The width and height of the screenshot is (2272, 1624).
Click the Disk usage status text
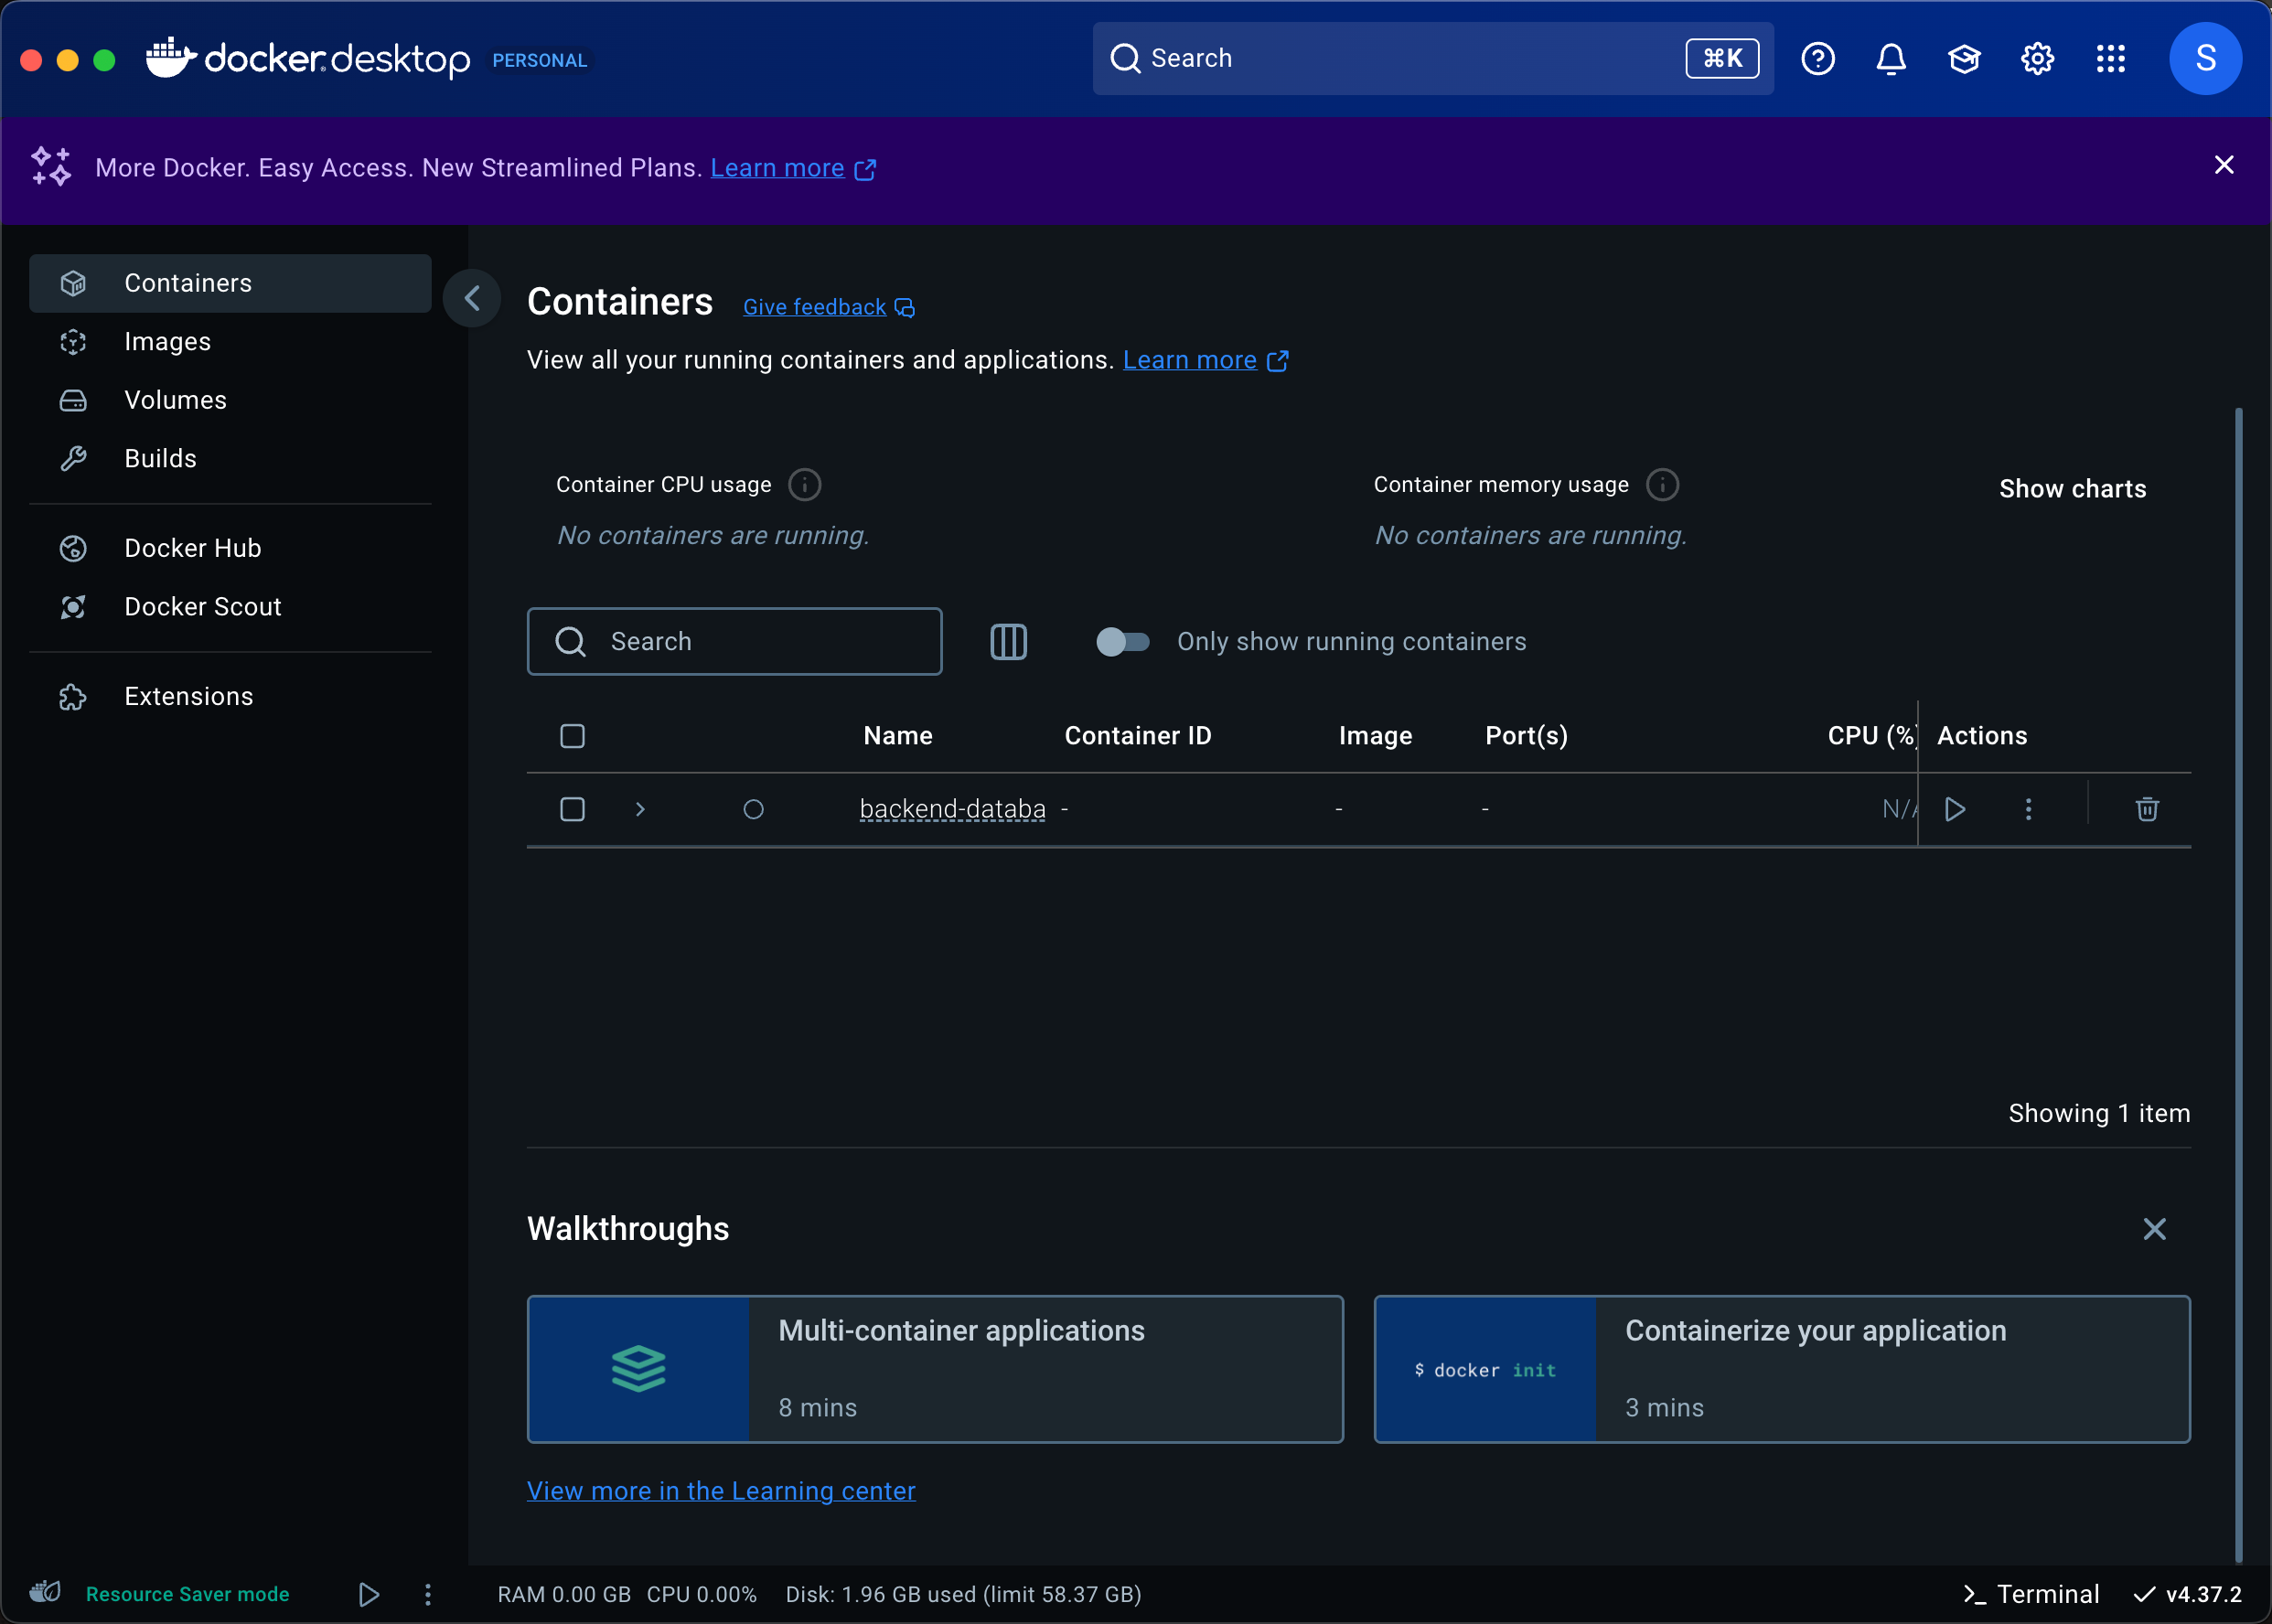[963, 1594]
